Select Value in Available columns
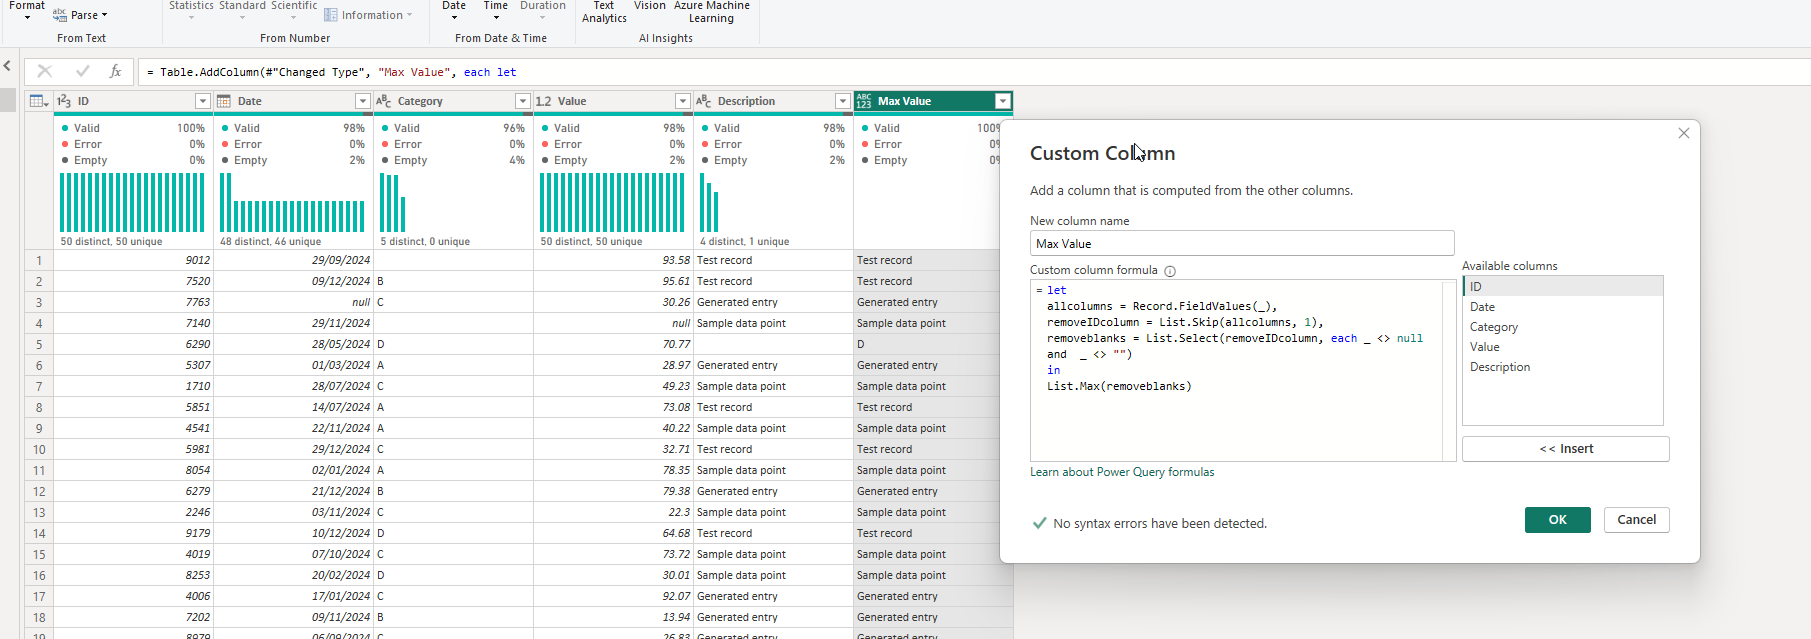Viewport: 1811px width, 639px height. [x=1562, y=347]
